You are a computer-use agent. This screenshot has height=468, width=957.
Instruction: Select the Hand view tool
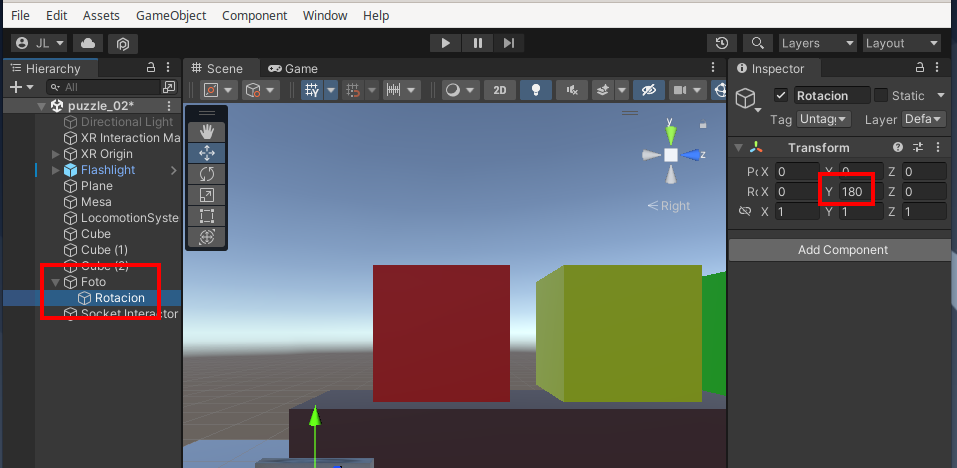pos(207,131)
